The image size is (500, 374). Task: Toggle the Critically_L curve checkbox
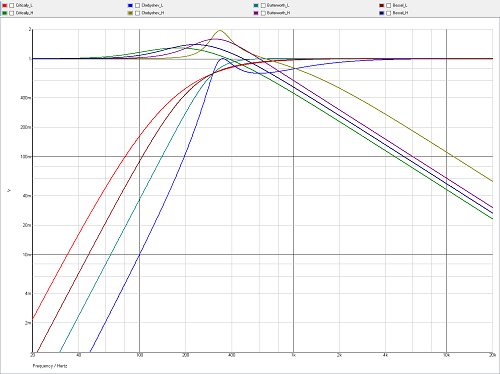point(12,6)
